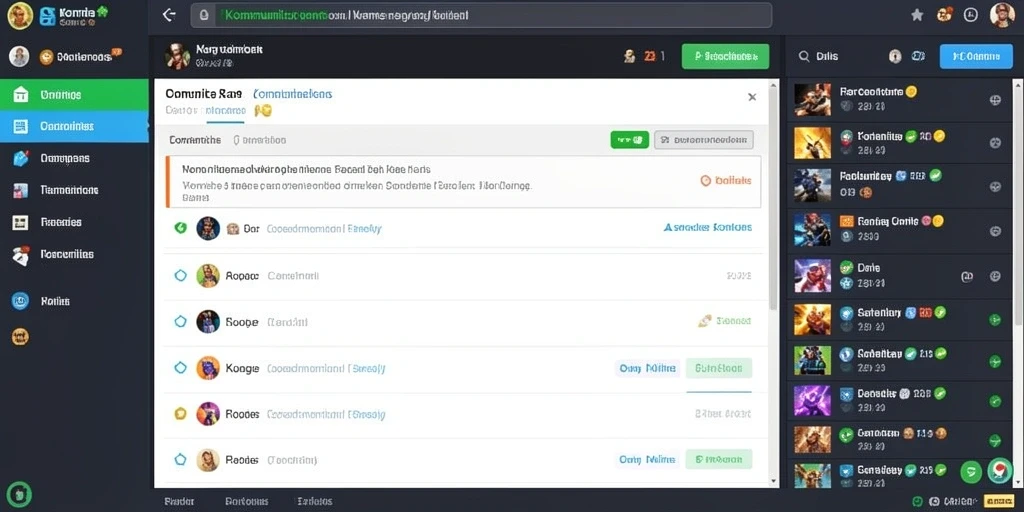Click the back arrow beside the address bar
Image resolution: width=1024 pixels, height=512 pixels.
point(169,15)
